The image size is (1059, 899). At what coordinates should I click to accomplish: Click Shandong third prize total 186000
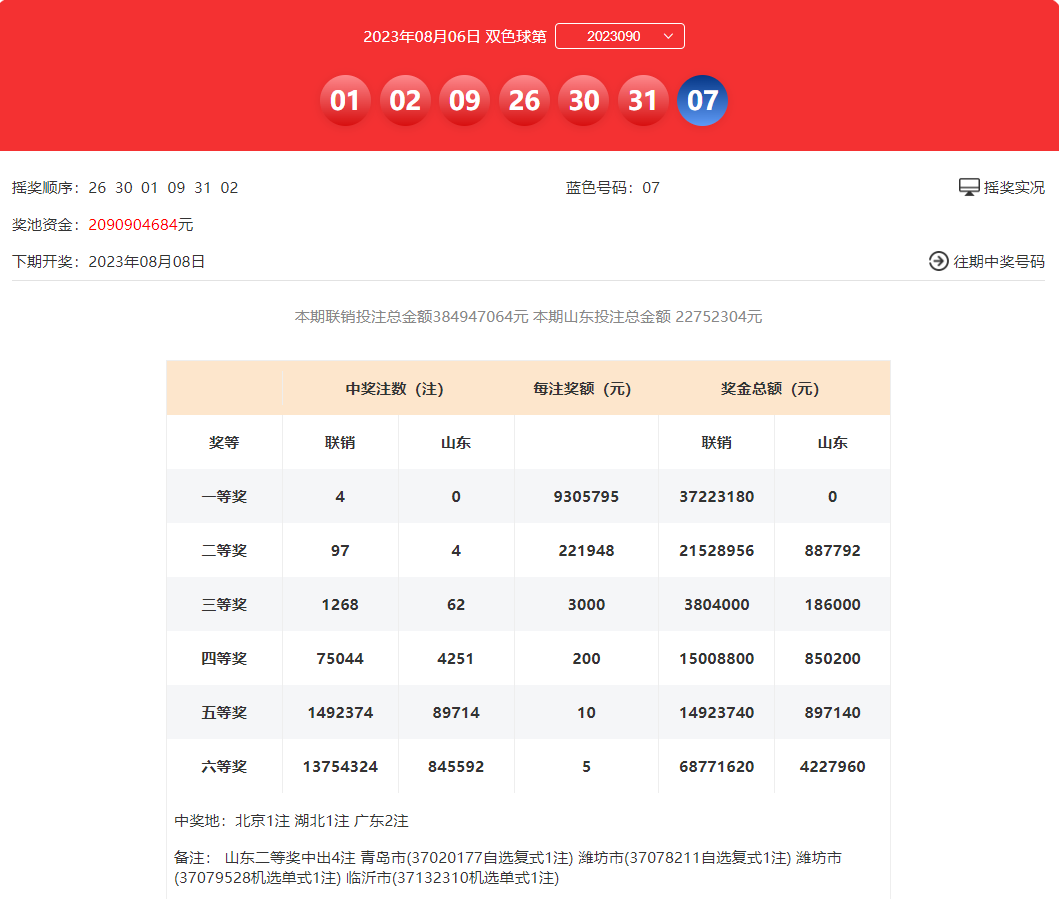click(833, 605)
